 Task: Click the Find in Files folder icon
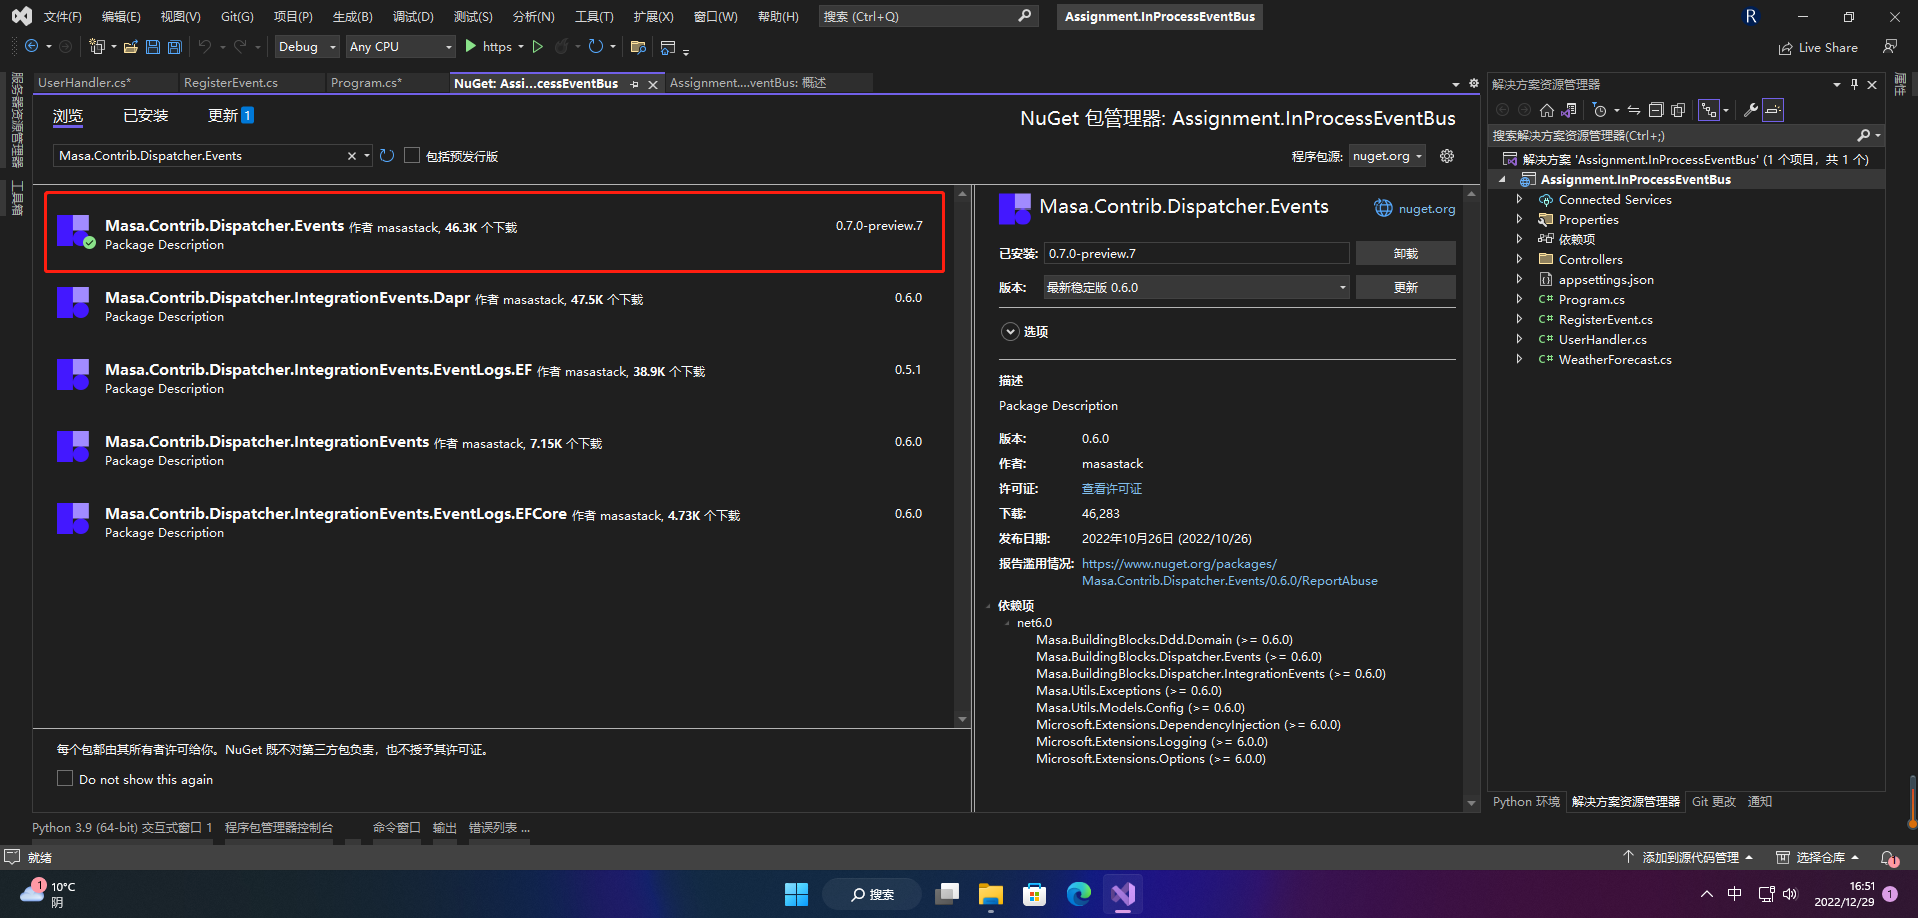638,47
